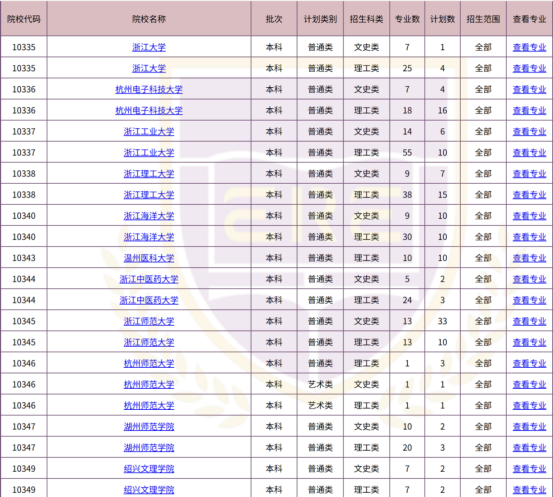Click 查看专业 for 浙江师范大学 文史类
553x497 pixels.
click(529, 321)
